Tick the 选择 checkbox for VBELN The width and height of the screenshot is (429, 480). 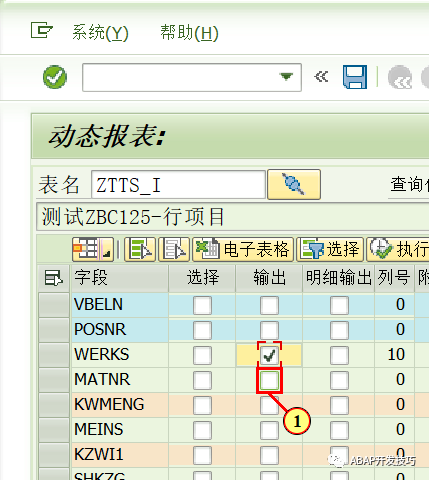point(202,305)
